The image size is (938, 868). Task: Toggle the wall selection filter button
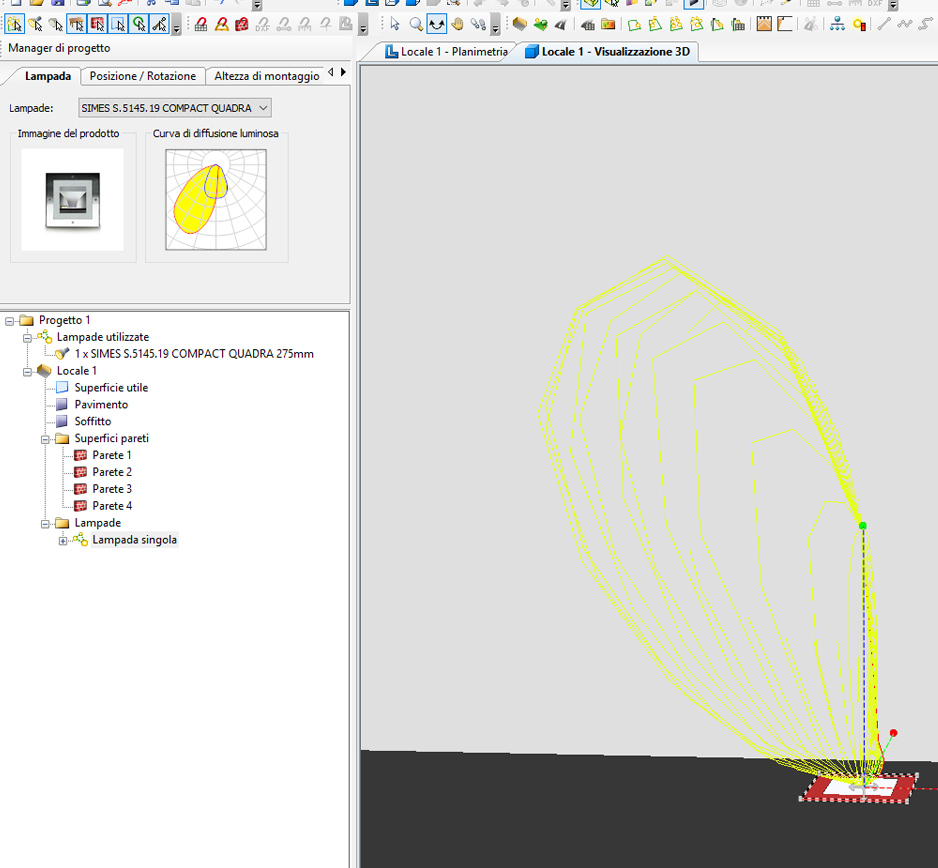click(x=98, y=24)
